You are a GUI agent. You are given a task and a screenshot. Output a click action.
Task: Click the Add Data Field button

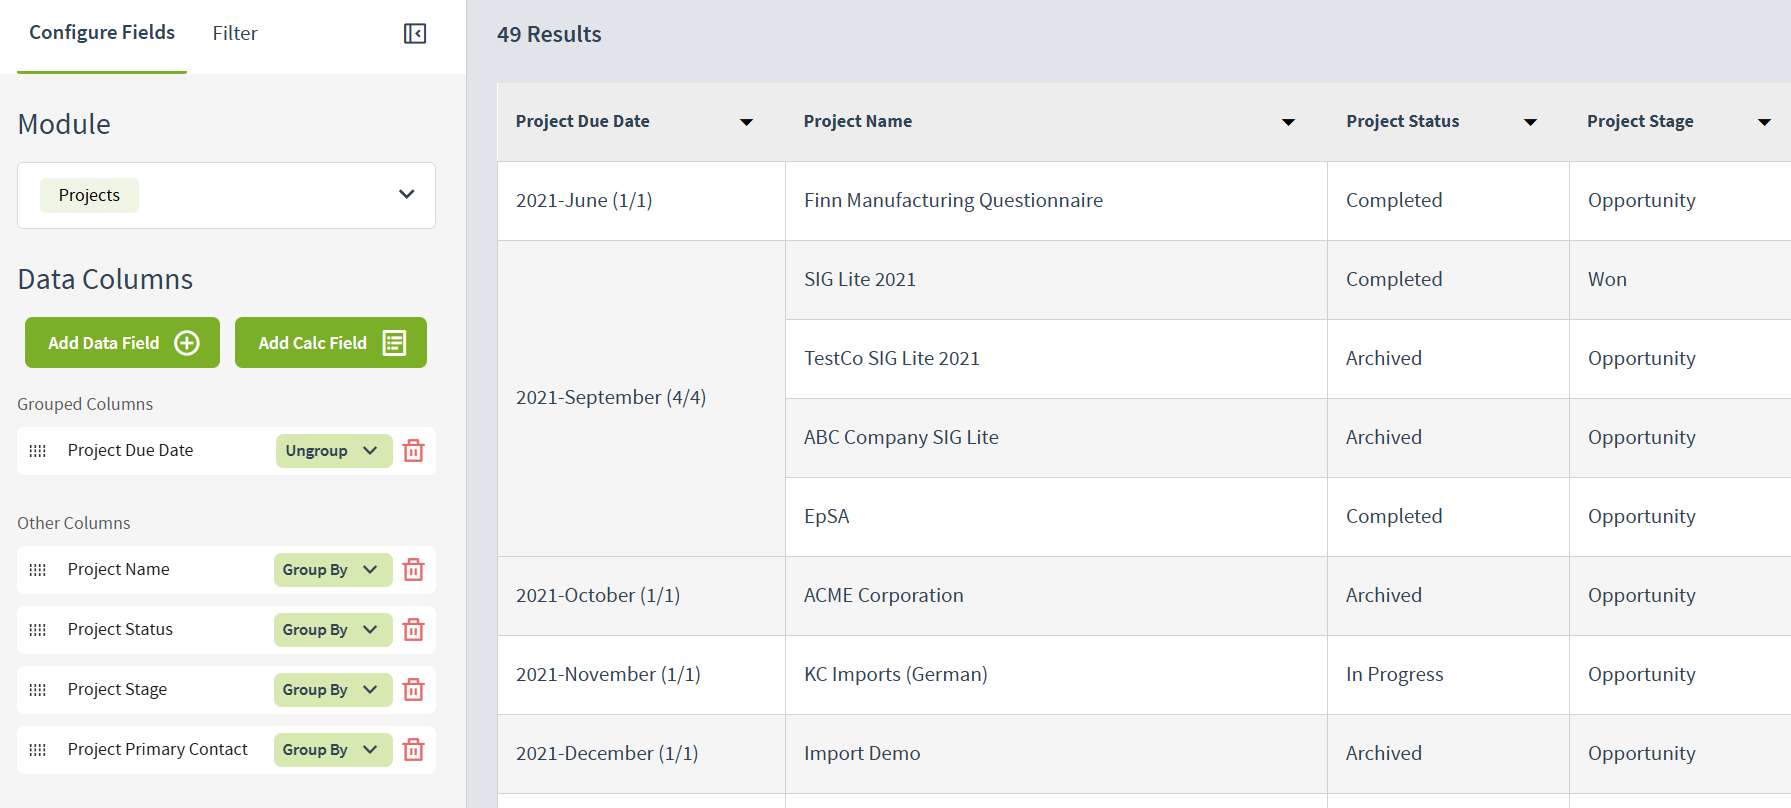(x=122, y=343)
